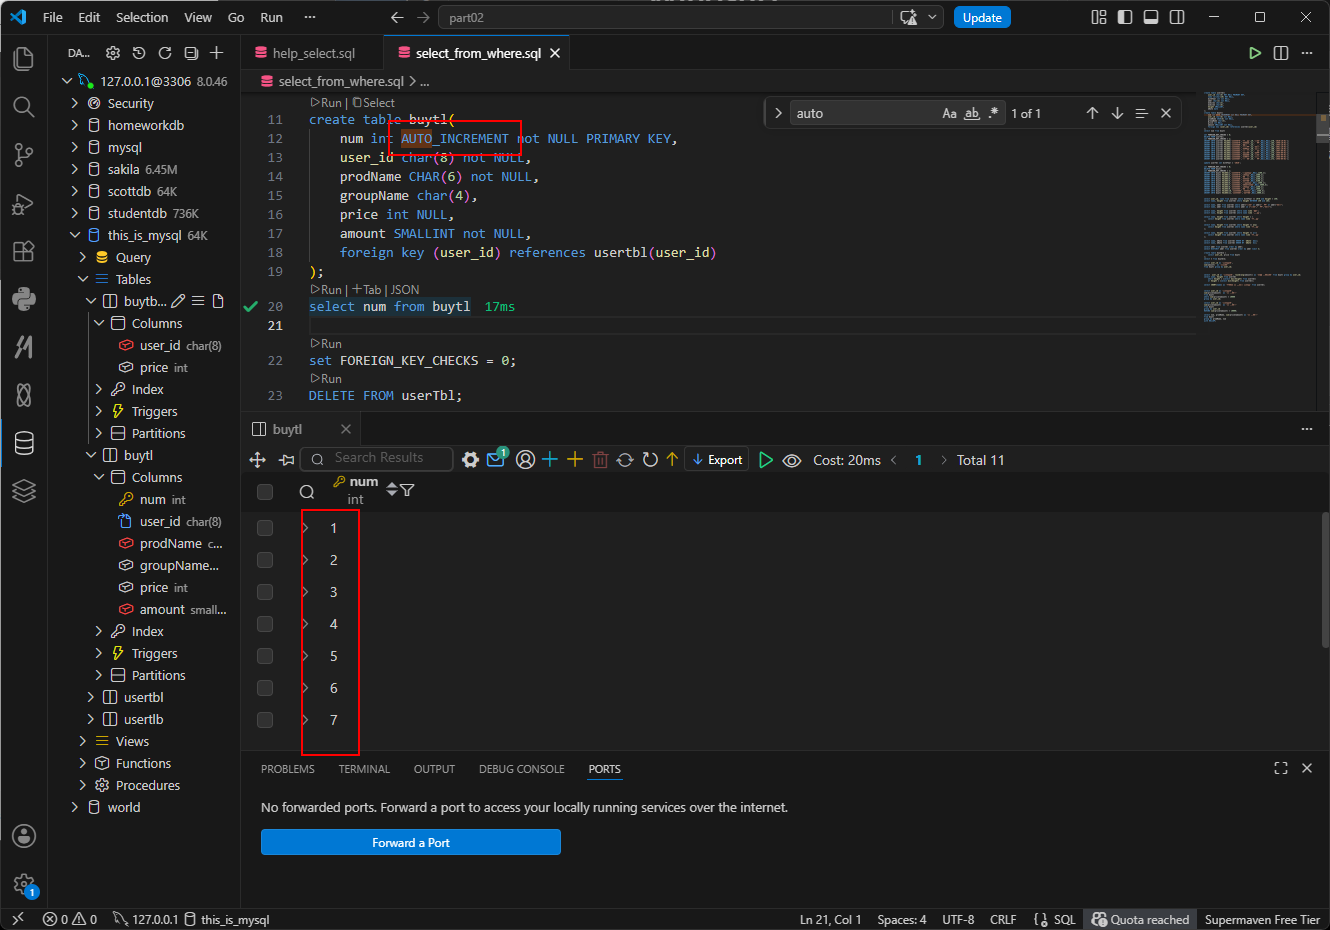The image size is (1330, 930).
Task: Check the checkbox for row 5
Action: click(265, 656)
